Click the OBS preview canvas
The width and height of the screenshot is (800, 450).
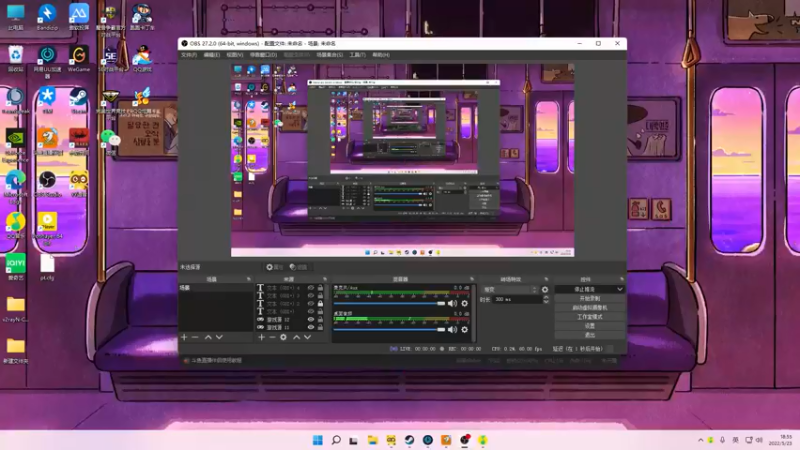[403, 160]
